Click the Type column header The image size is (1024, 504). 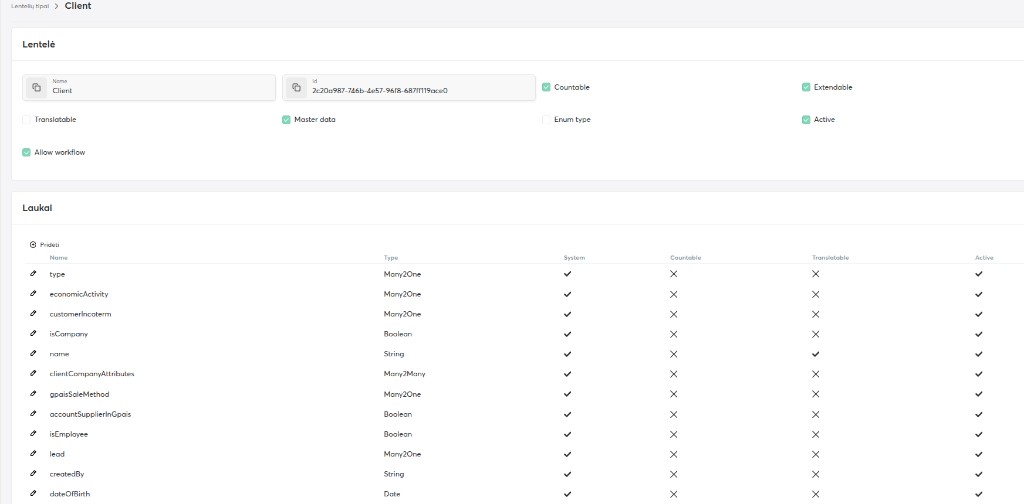pos(391,258)
